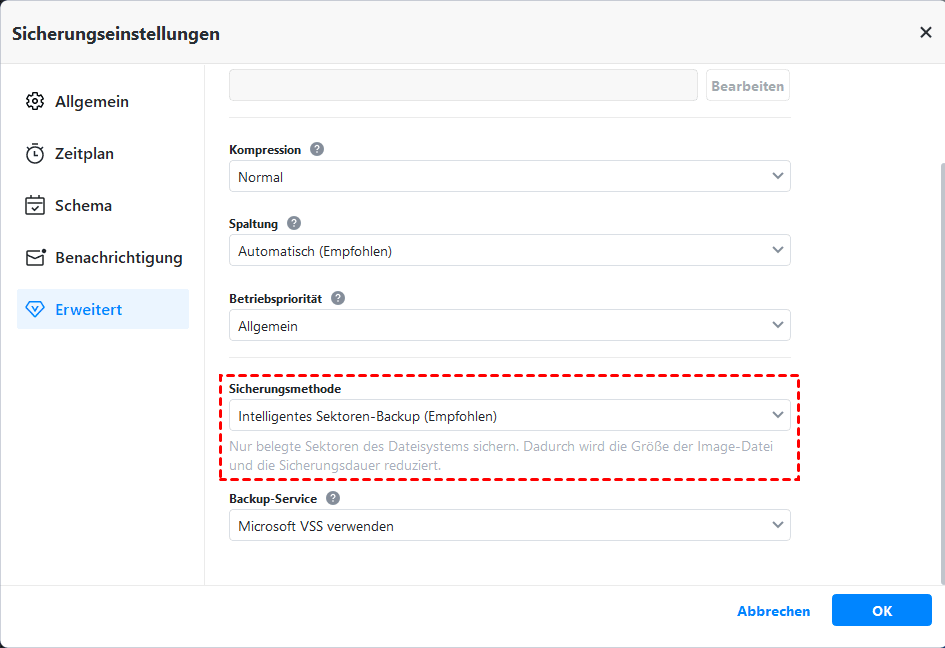
Task: Click the Zeitplan clock icon
Action: coord(35,154)
